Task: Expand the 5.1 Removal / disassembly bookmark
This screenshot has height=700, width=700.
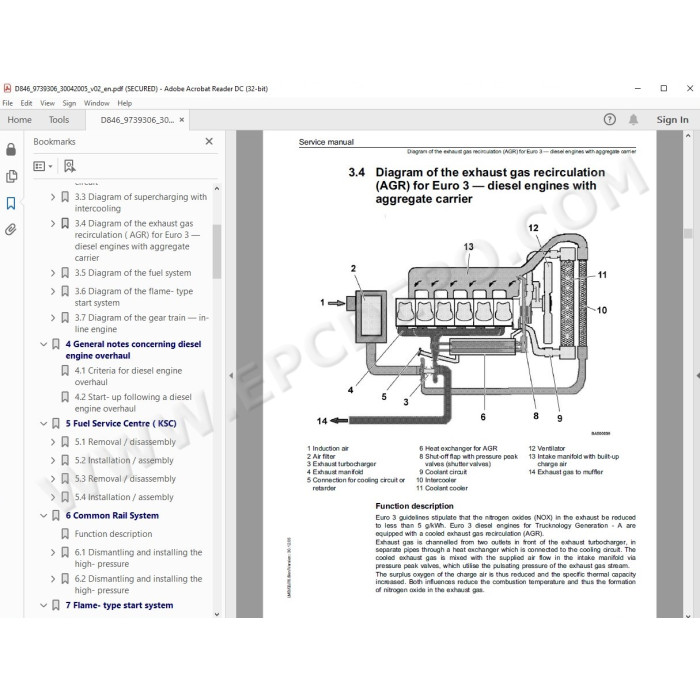Action: click(x=53, y=442)
